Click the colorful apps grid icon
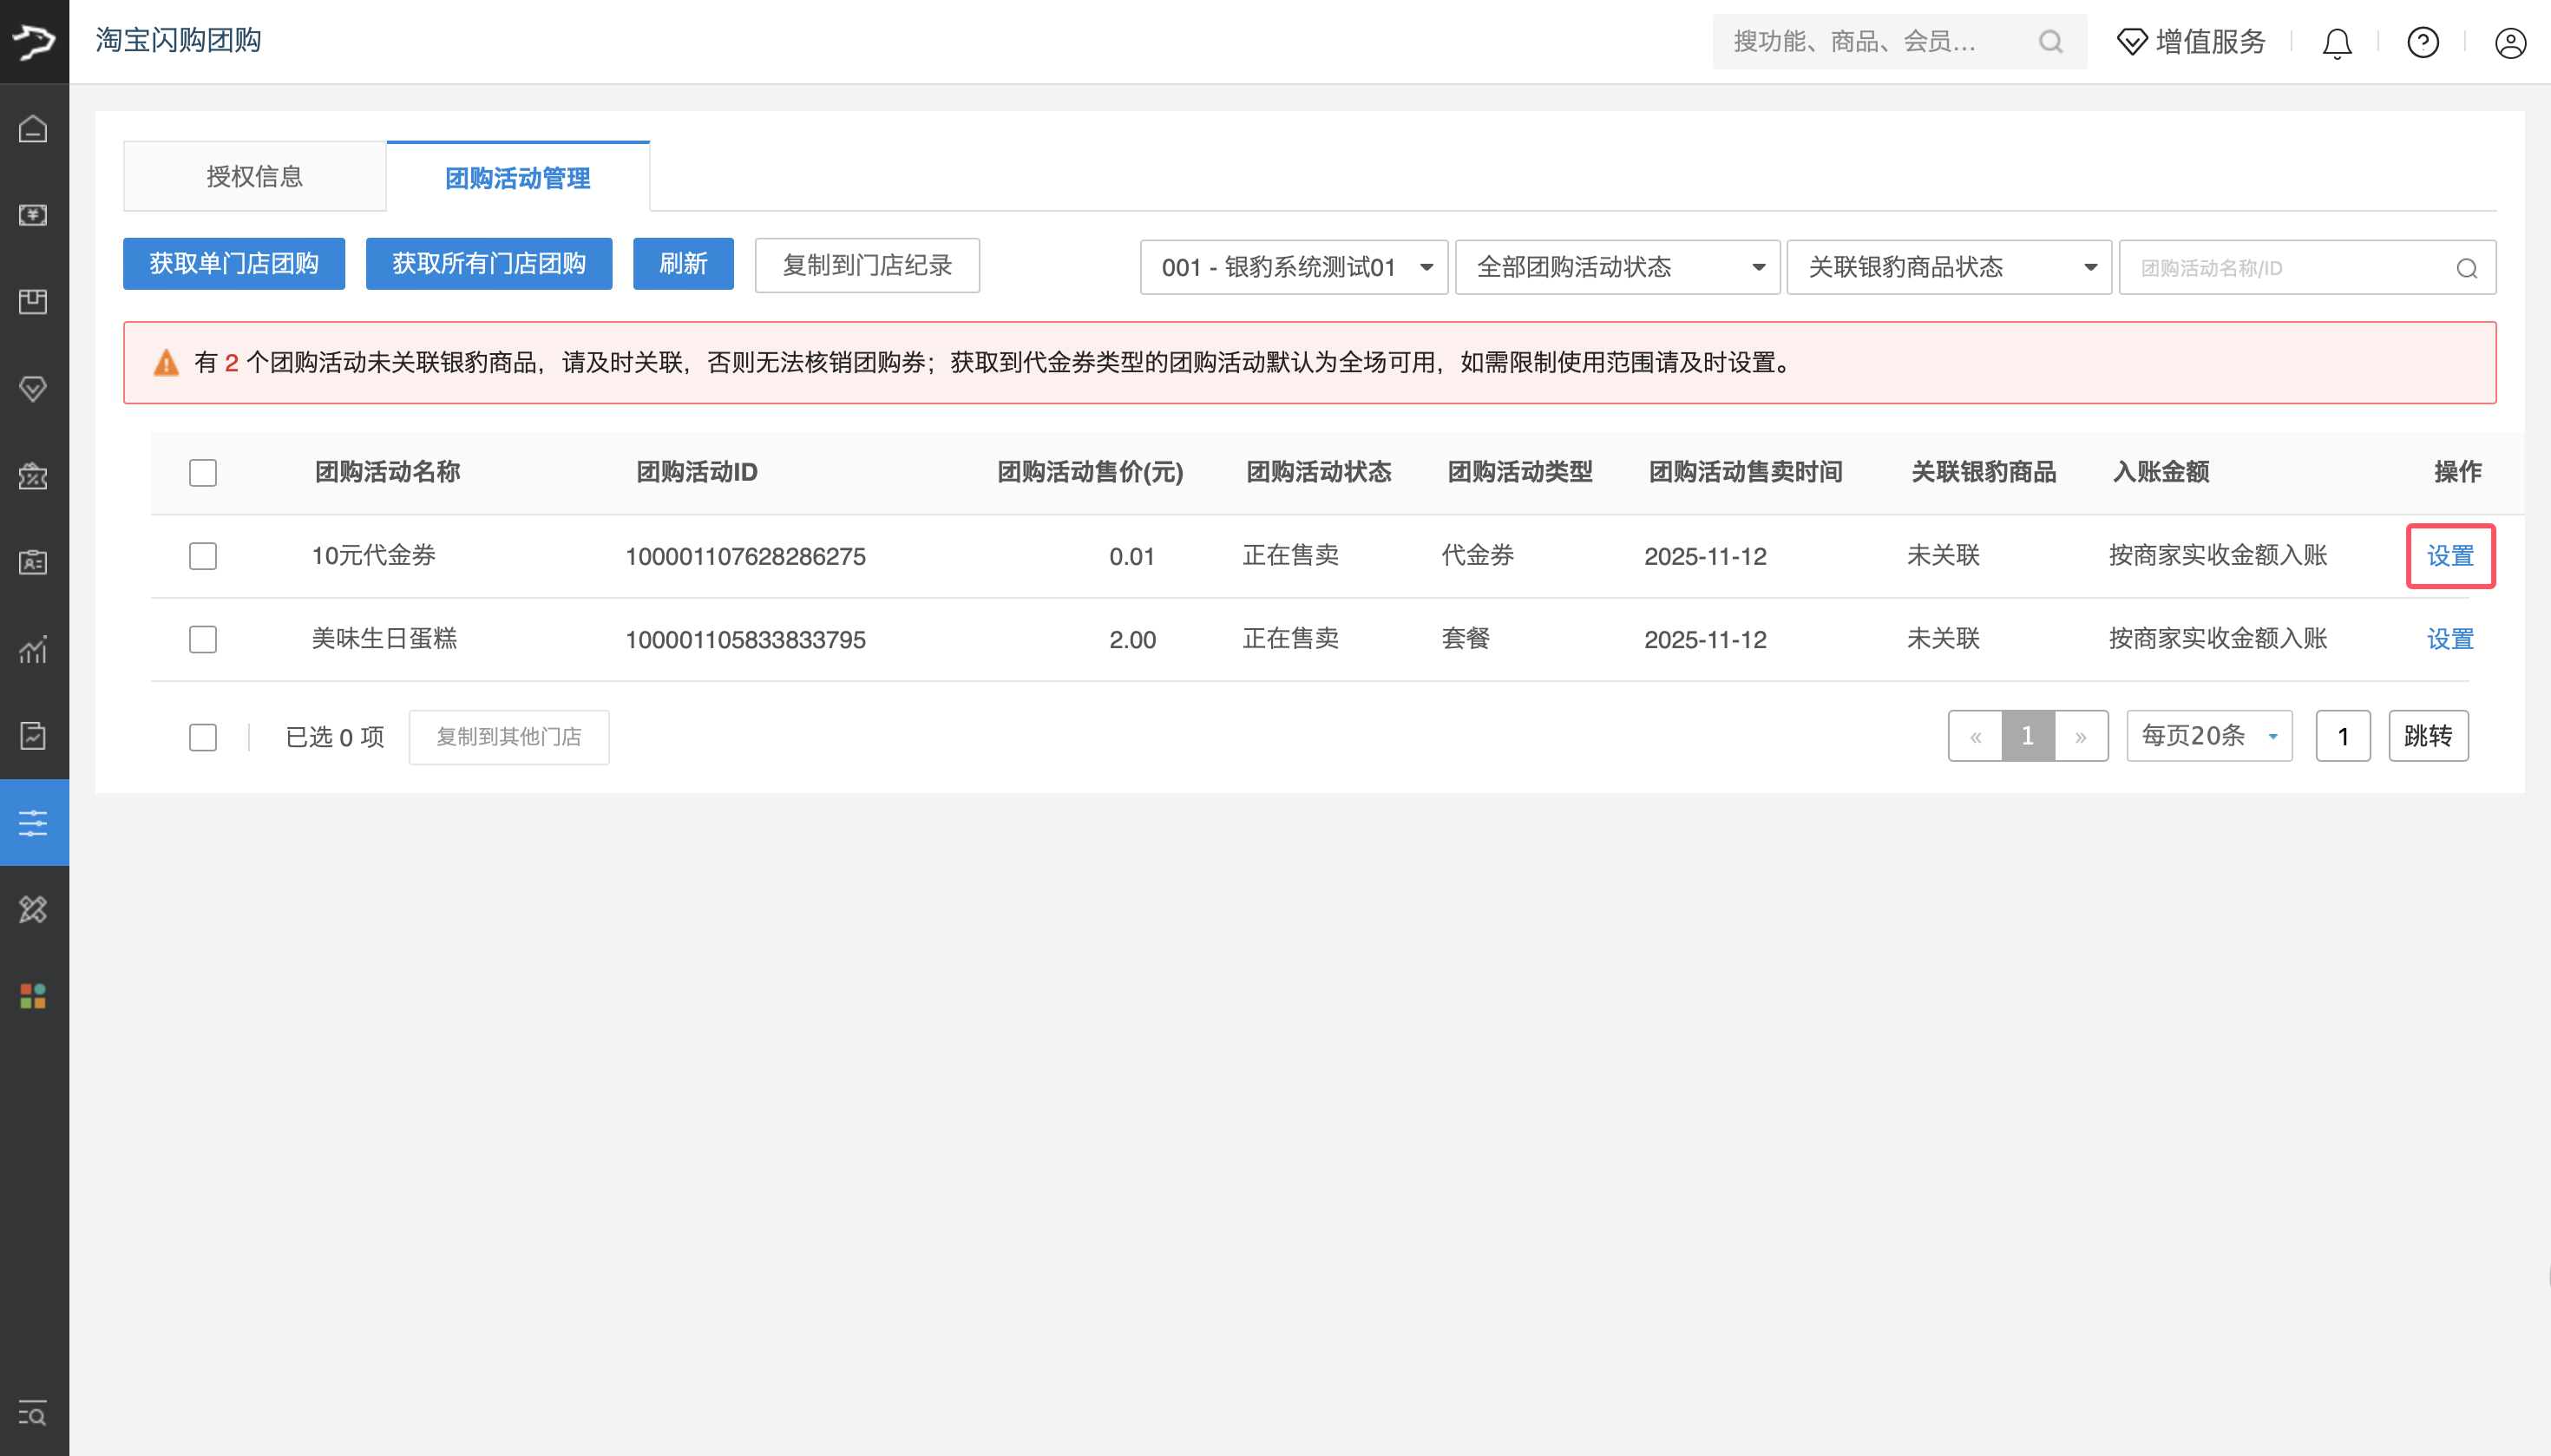This screenshot has height=1456, width=2551. [x=33, y=996]
